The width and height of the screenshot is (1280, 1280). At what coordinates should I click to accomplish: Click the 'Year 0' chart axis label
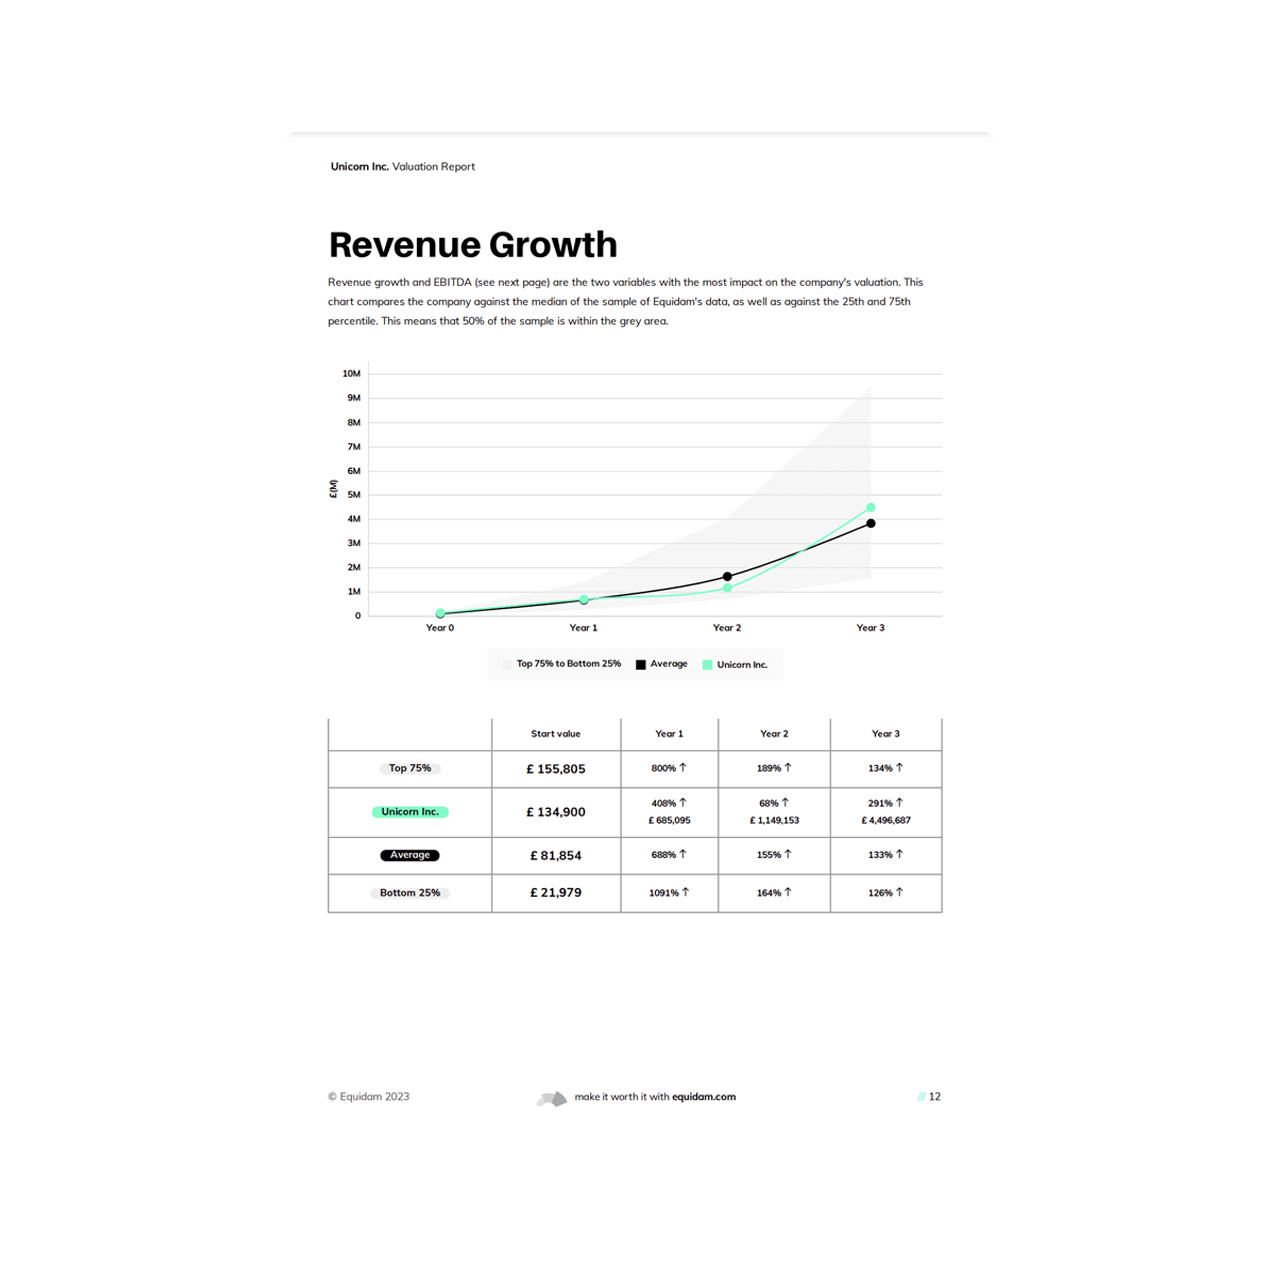coord(440,628)
